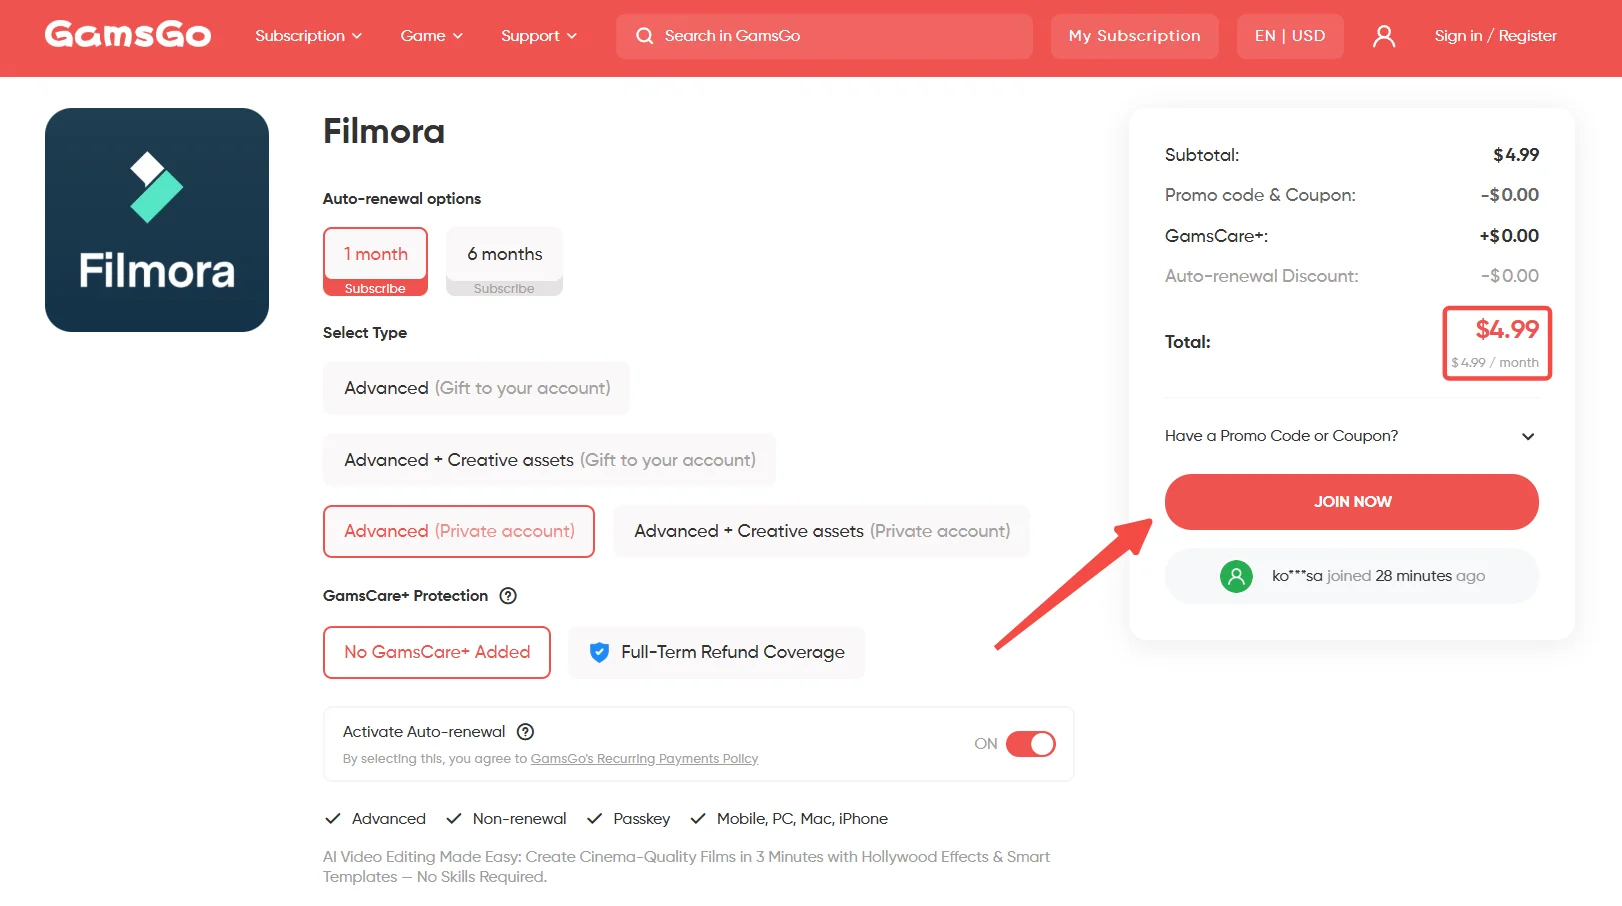The height and width of the screenshot is (906, 1622).
Task: Choose Advanced + Creative assets (Gift to your account)
Action: pyautogui.click(x=549, y=460)
